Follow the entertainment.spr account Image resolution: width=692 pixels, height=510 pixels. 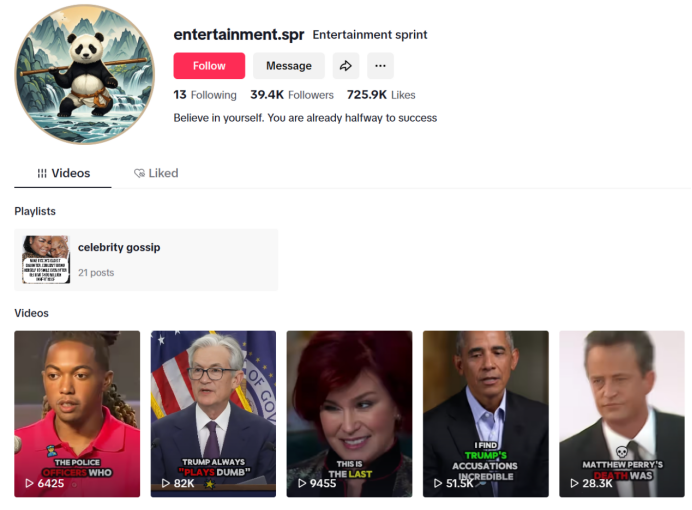click(209, 66)
